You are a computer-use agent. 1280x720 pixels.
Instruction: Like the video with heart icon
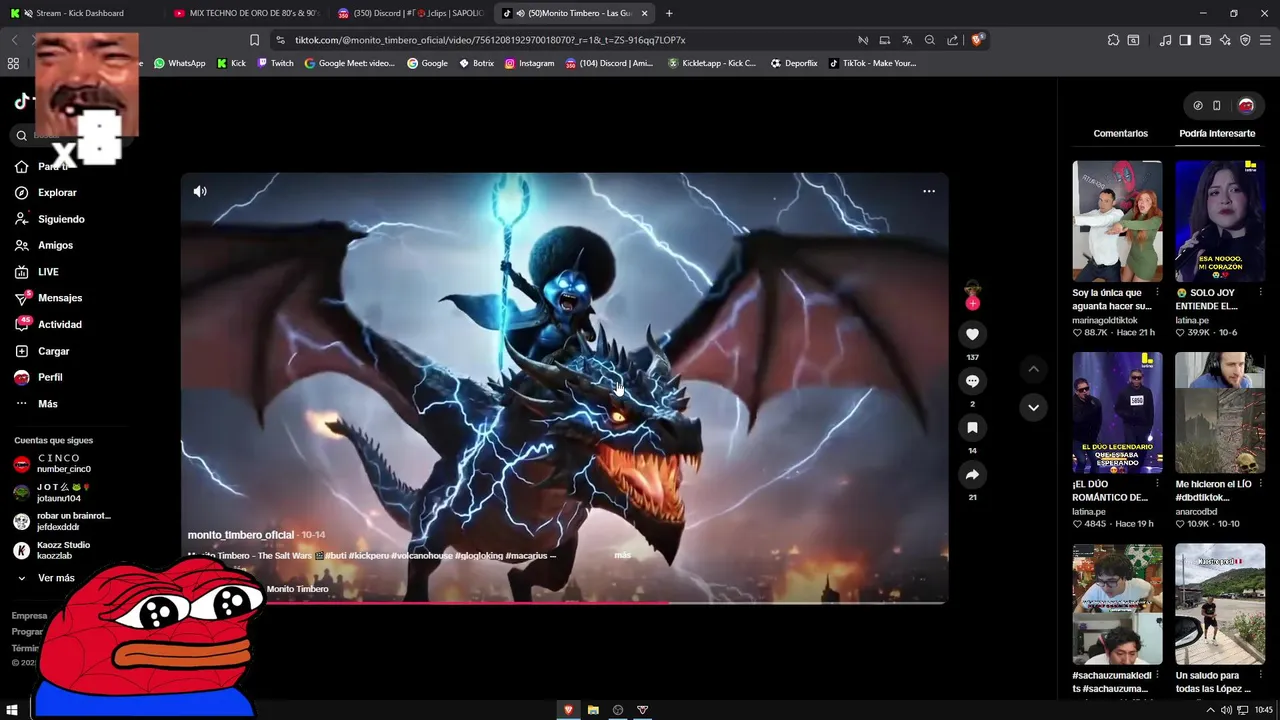click(972, 334)
